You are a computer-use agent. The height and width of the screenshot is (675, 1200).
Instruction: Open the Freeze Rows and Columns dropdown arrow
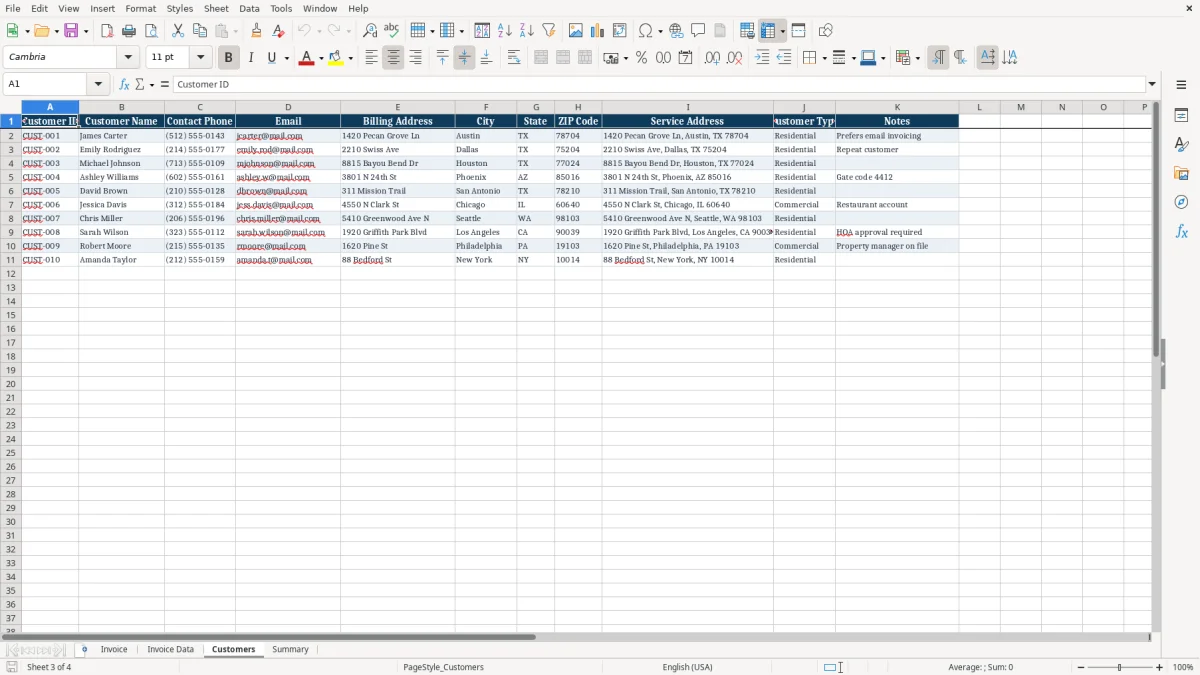782,31
